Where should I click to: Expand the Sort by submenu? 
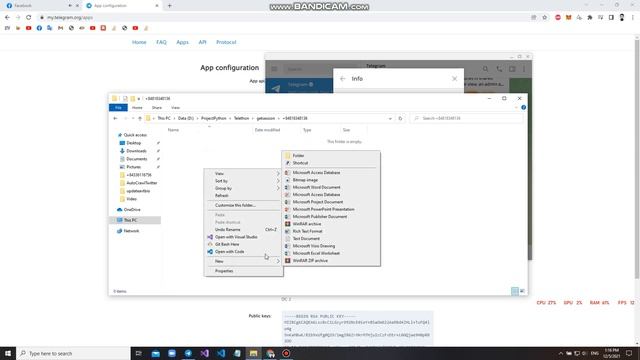243,181
